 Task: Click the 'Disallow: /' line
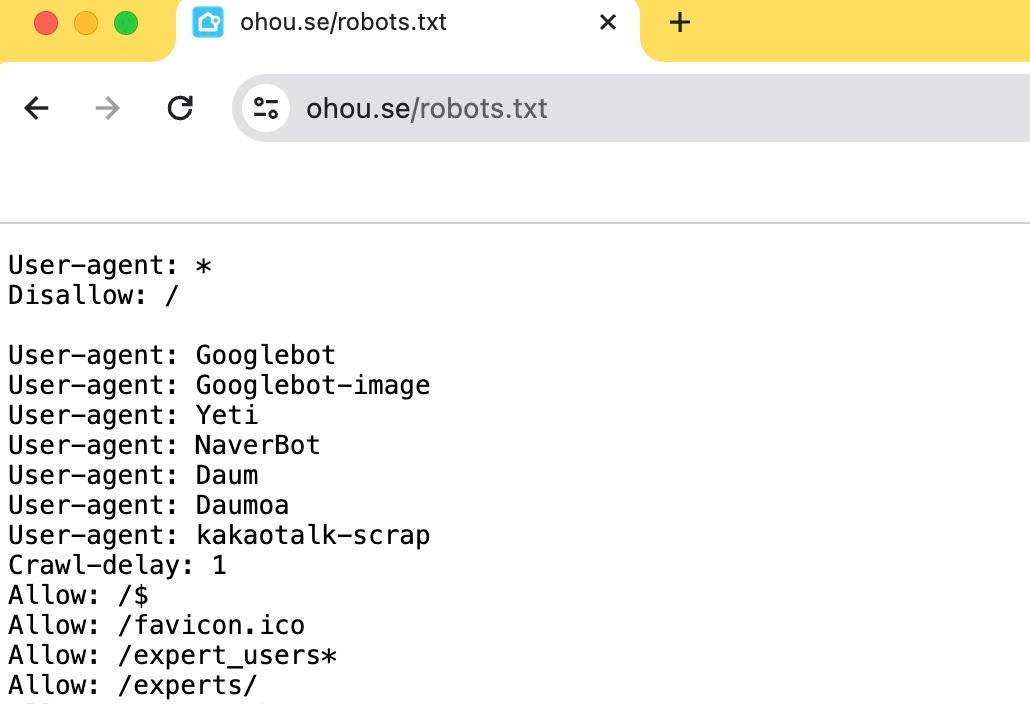click(x=94, y=295)
